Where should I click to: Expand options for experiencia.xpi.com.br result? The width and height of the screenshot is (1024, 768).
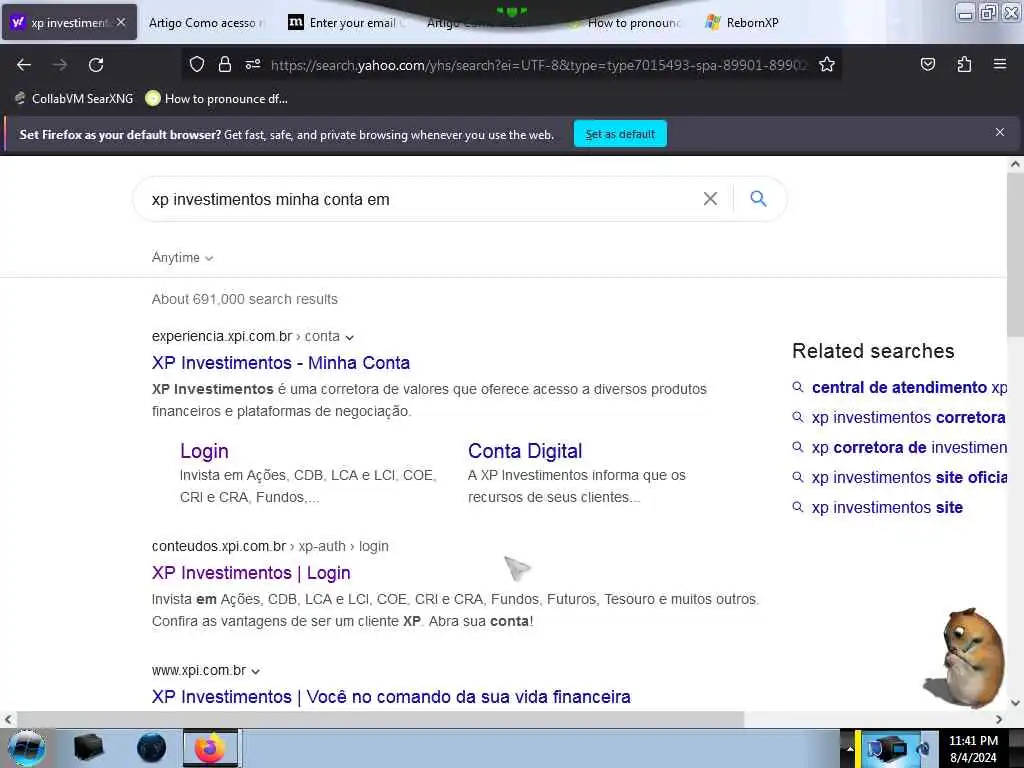tap(349, 338)
